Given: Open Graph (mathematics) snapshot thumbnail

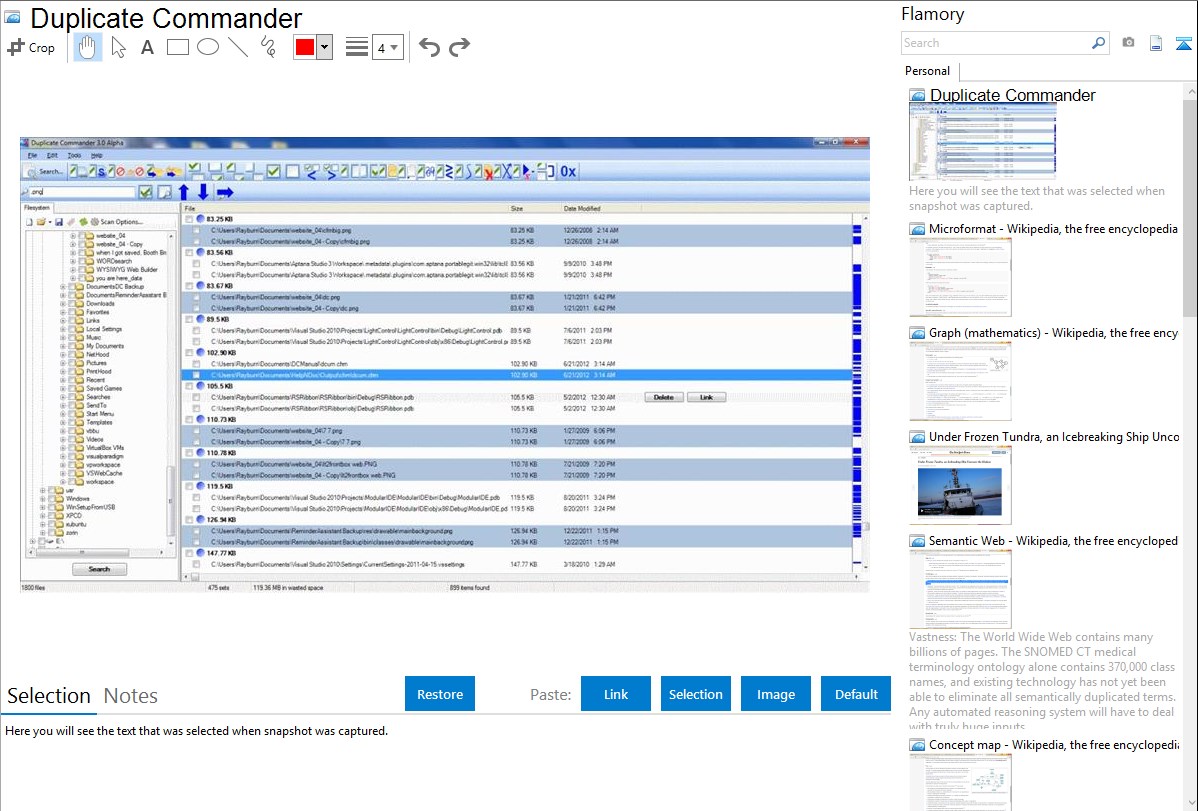Looking at the screenshot, I should pyautogui.click(x=960, y=381).
